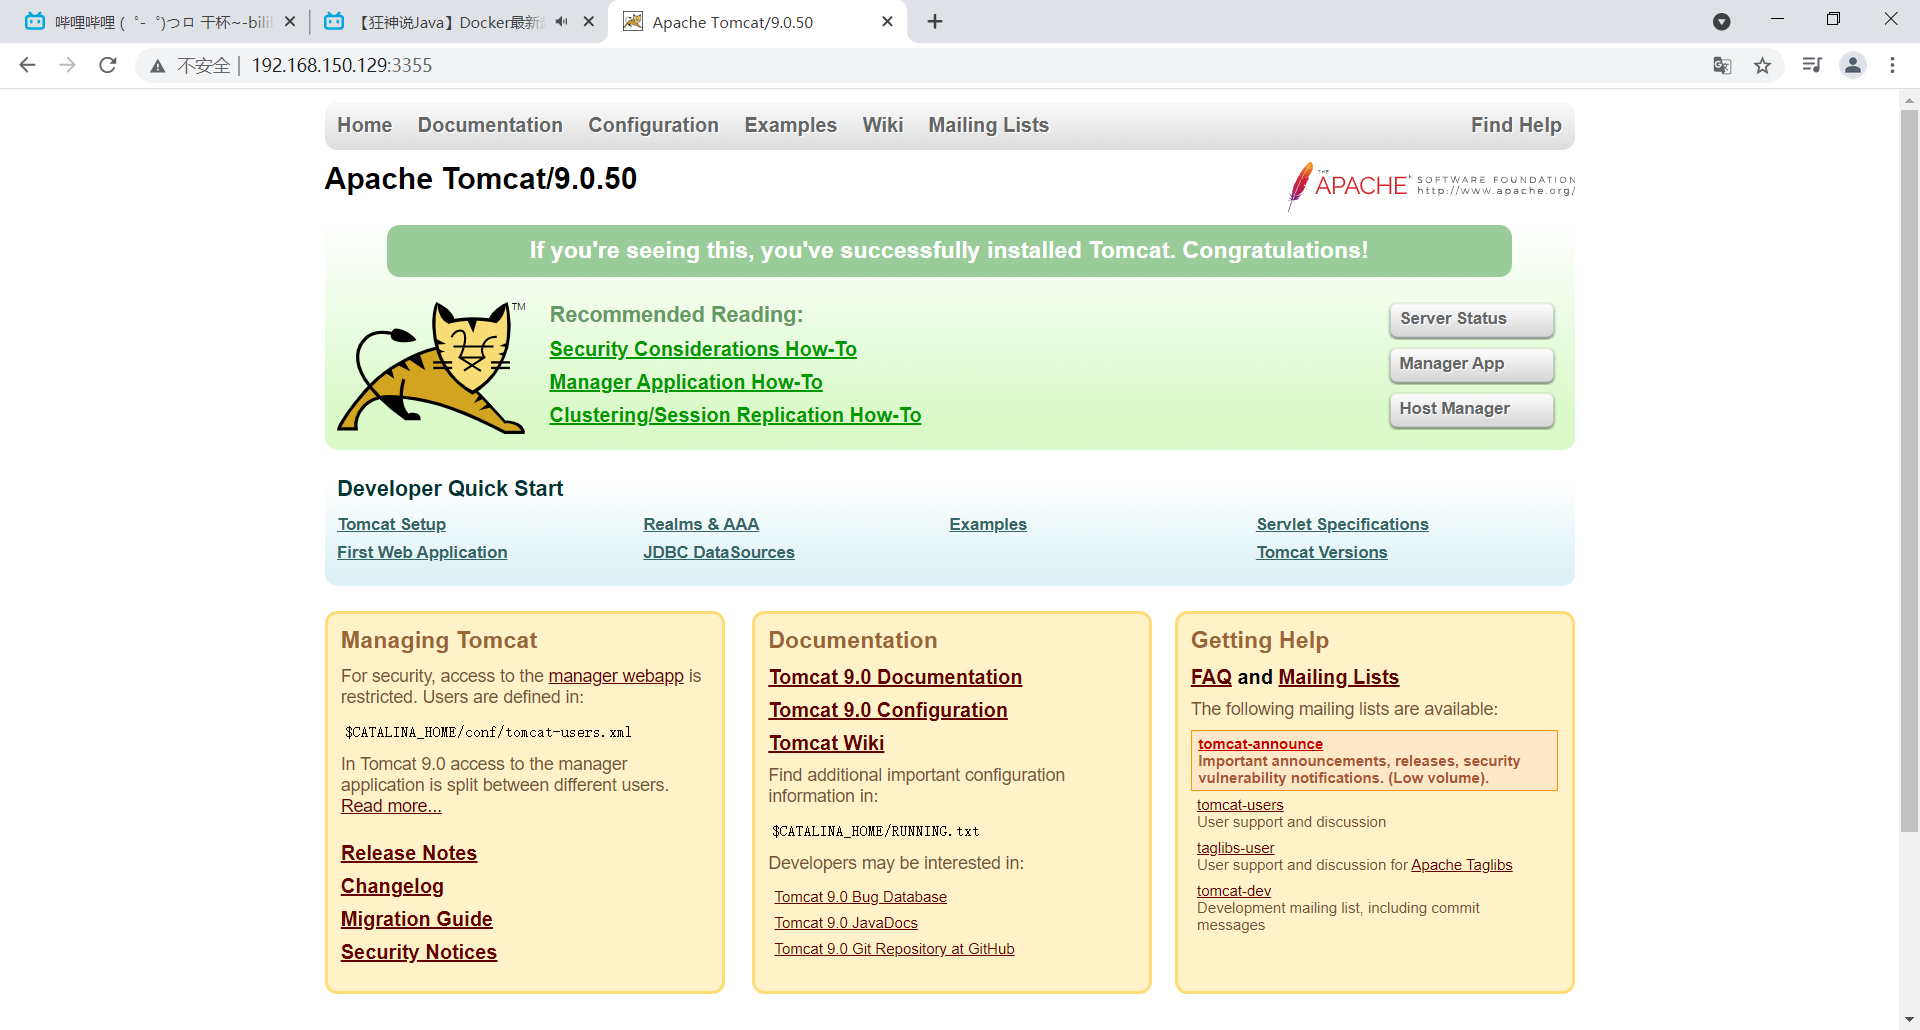Screen dimensions: 1920x1030
Task: Open Clustering/Session Replication How-To link
Action: (x=735, y=415)
